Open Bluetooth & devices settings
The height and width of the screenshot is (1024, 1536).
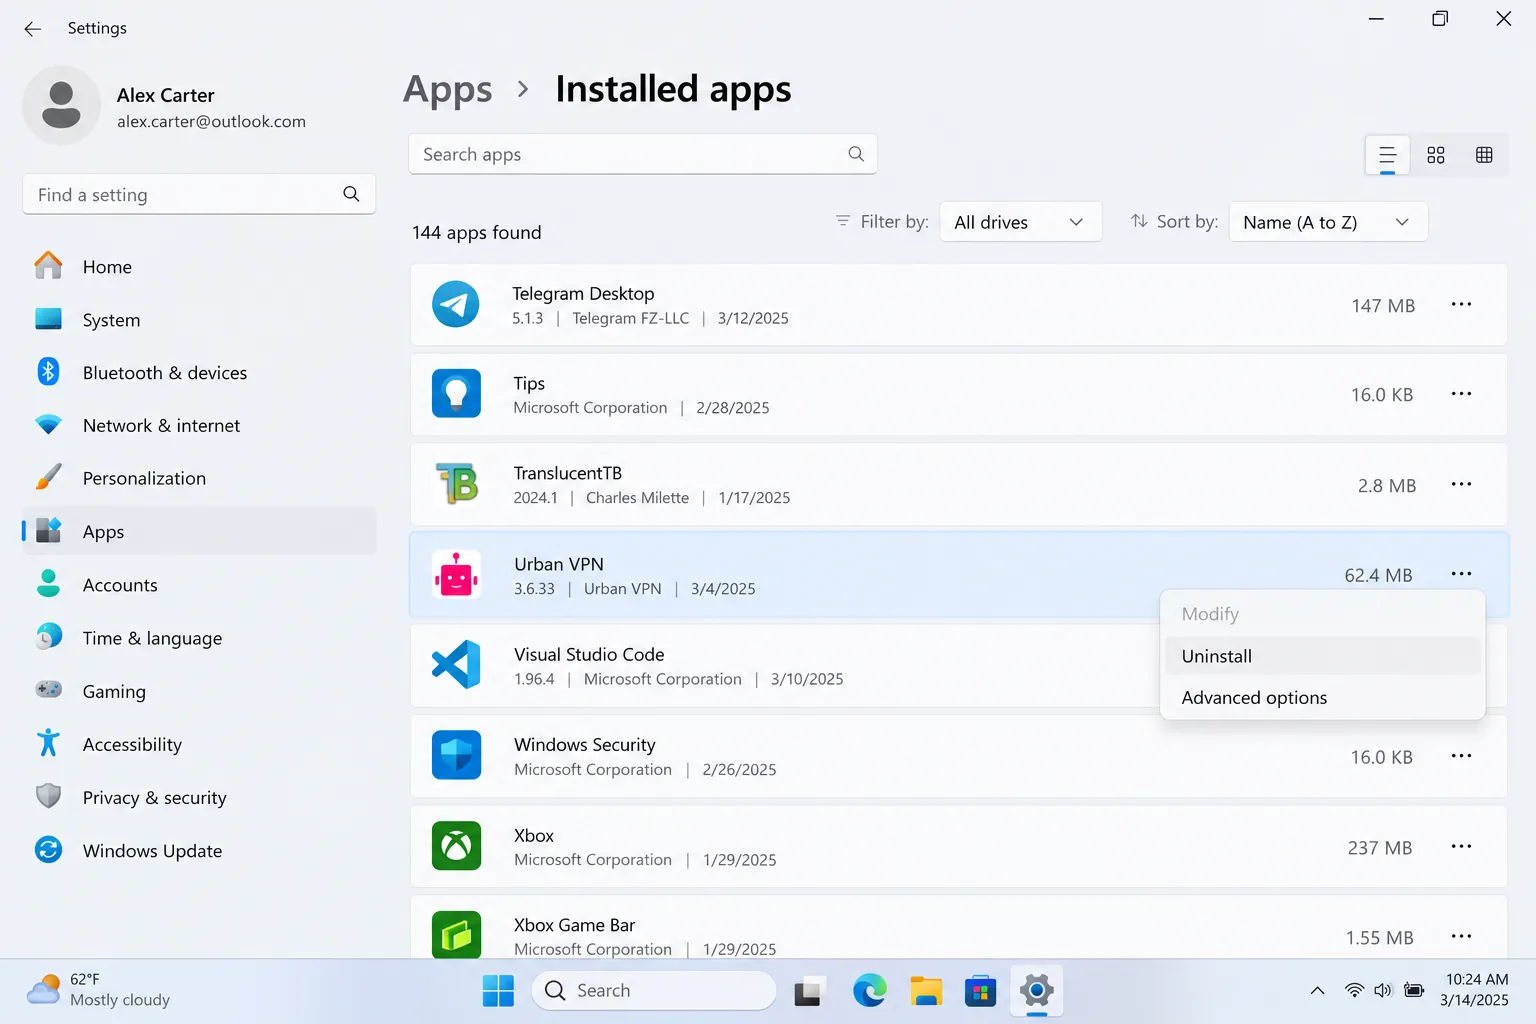[x=199, y=373]
